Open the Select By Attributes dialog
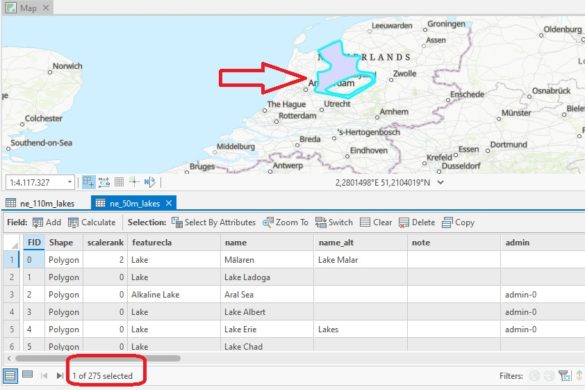 (x=213, y=222)
